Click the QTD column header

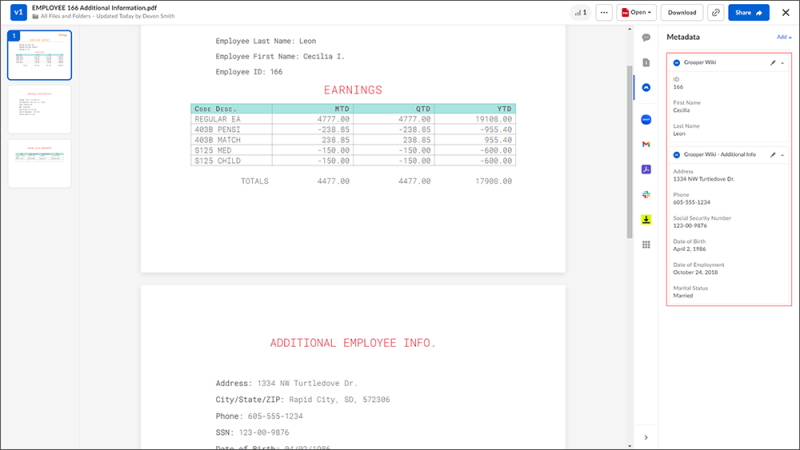423,109
